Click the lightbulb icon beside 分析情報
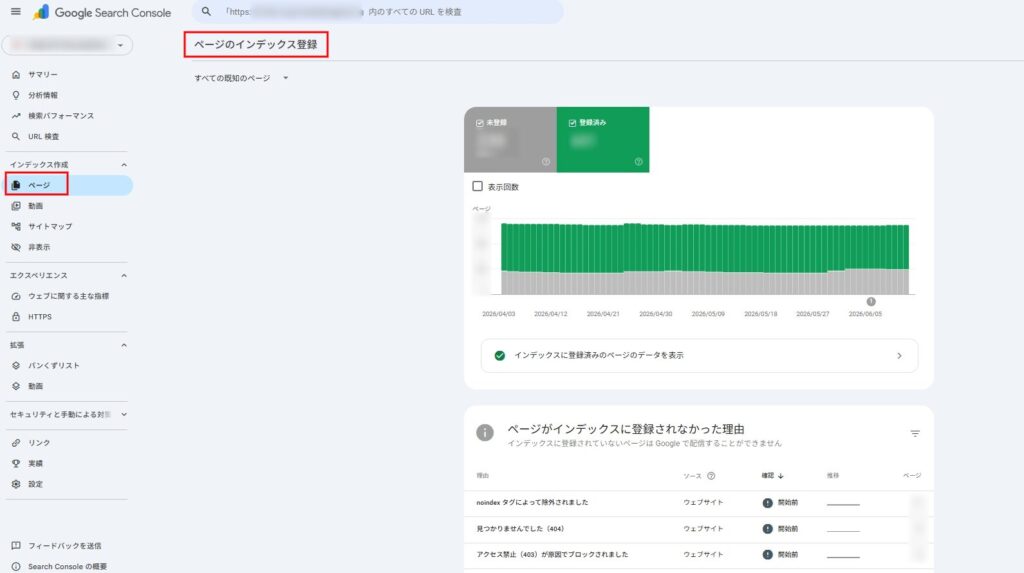 click(x=16, y=95)
